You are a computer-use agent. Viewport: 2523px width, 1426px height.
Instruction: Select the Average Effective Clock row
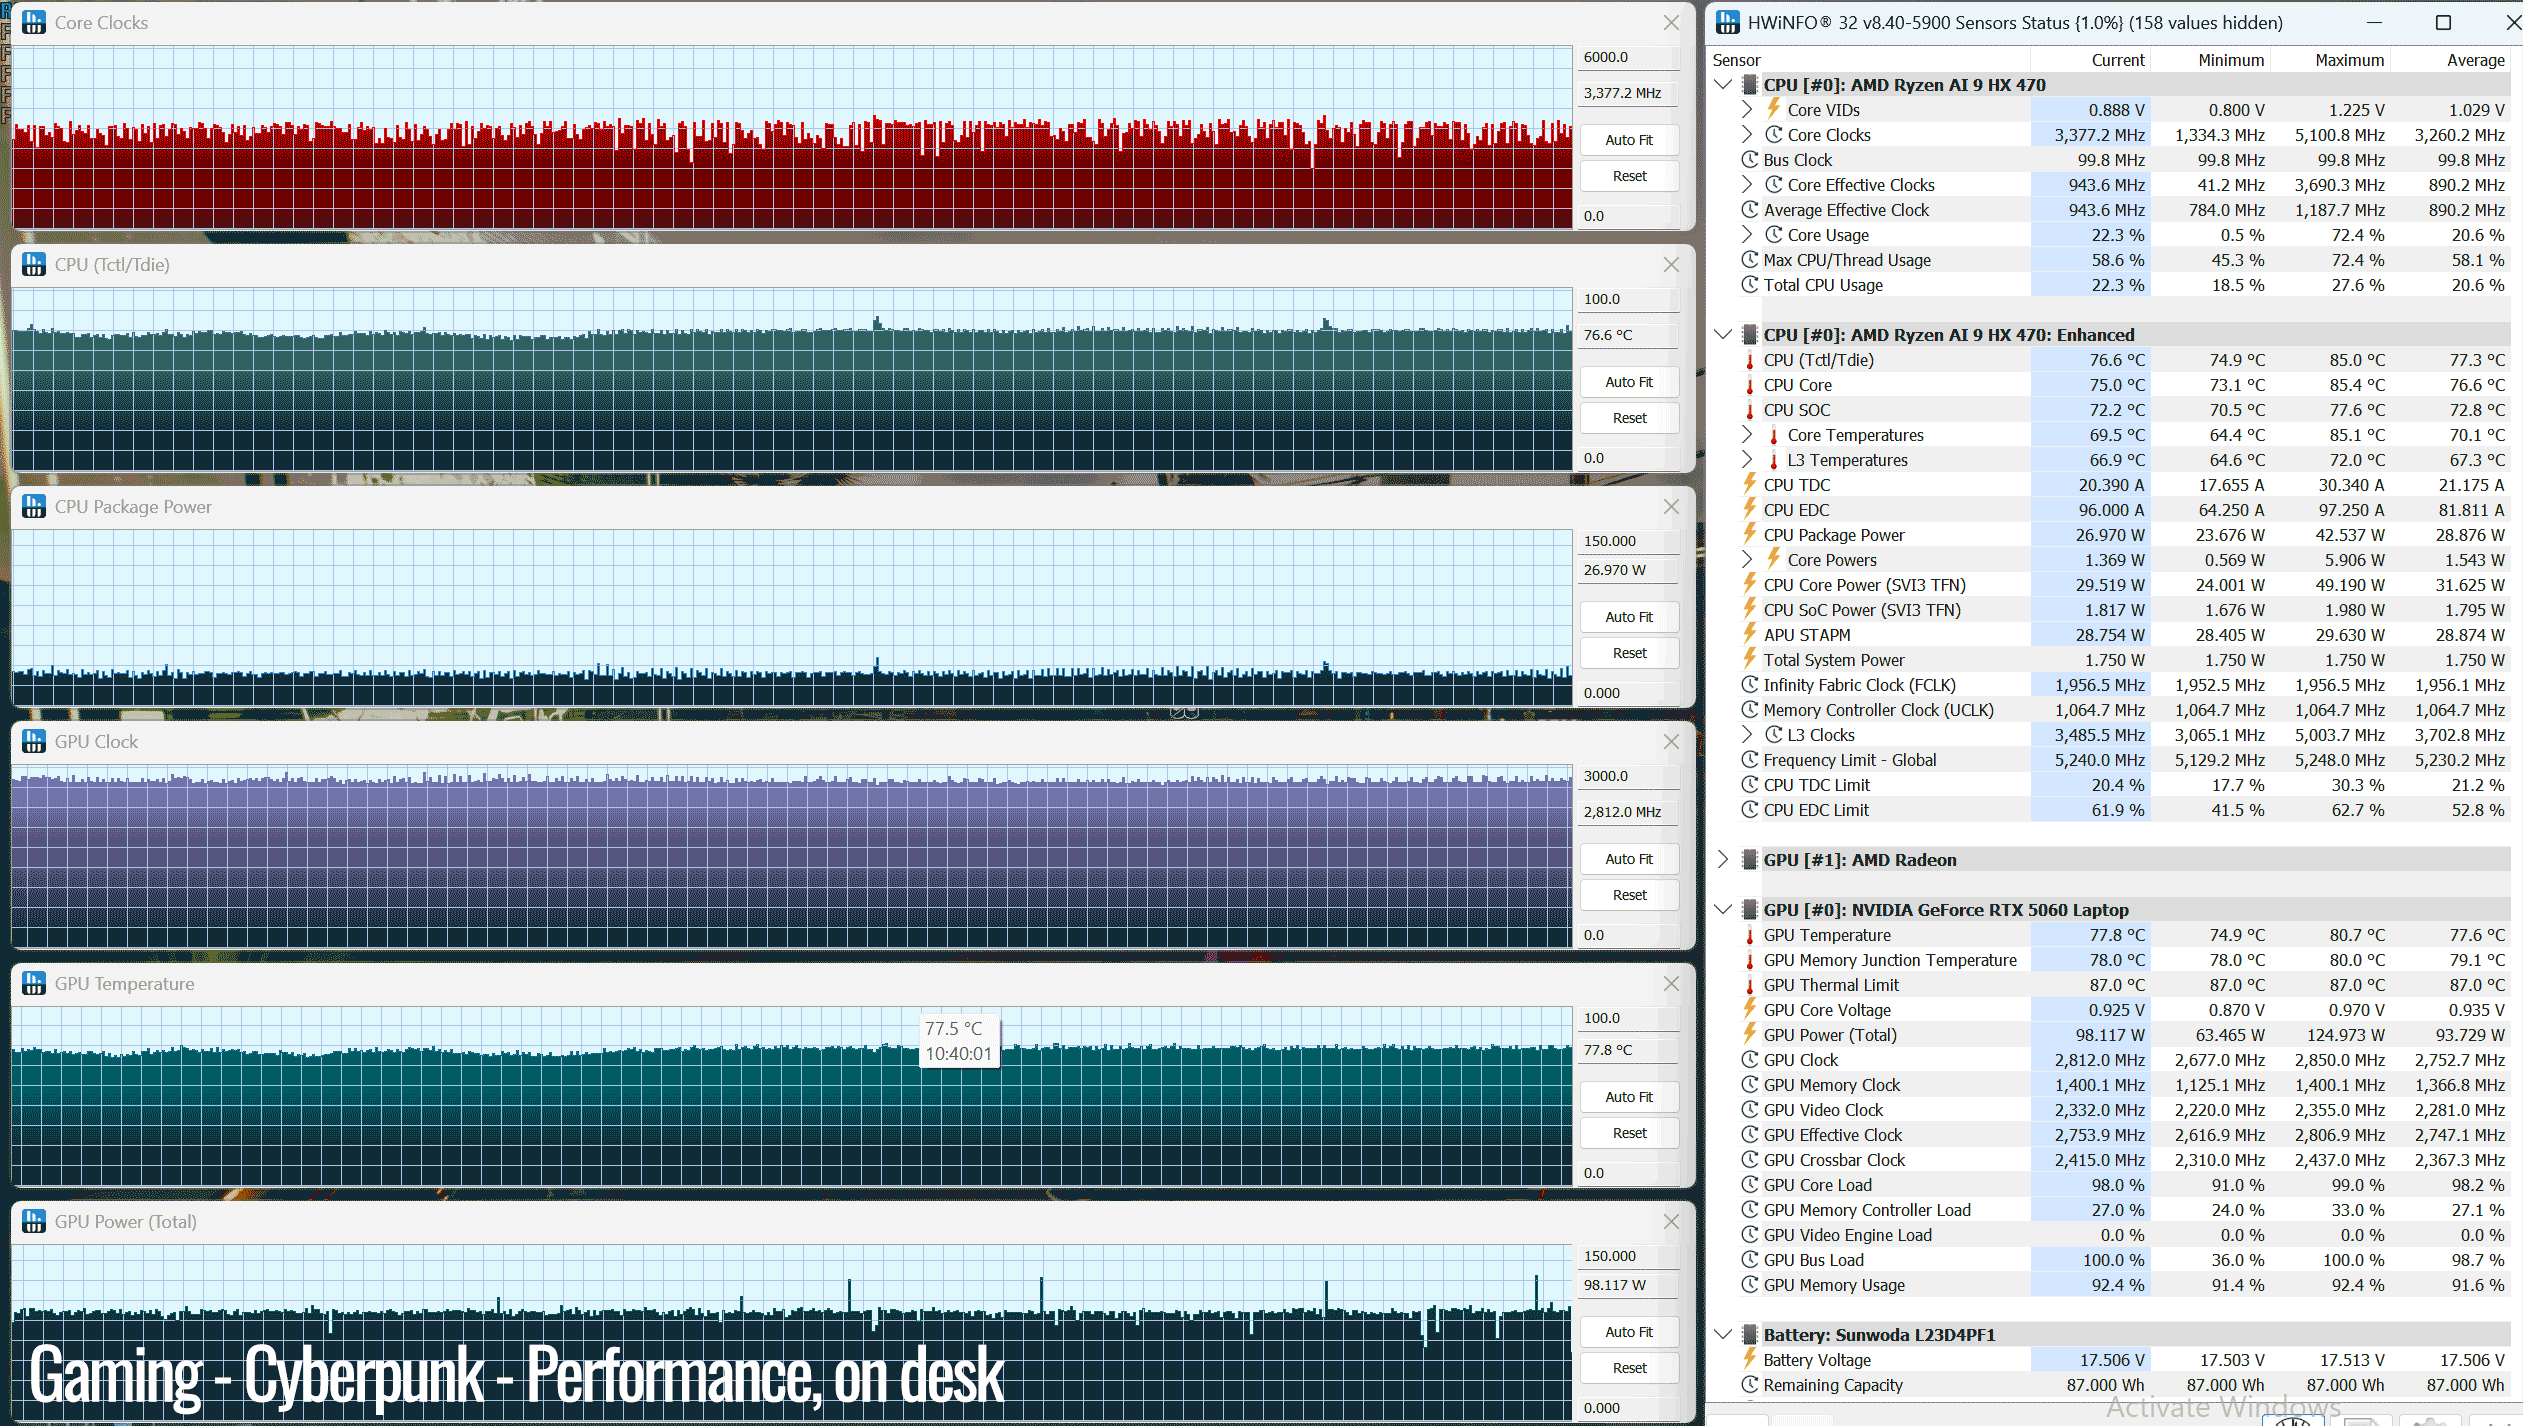[2111, 210]
